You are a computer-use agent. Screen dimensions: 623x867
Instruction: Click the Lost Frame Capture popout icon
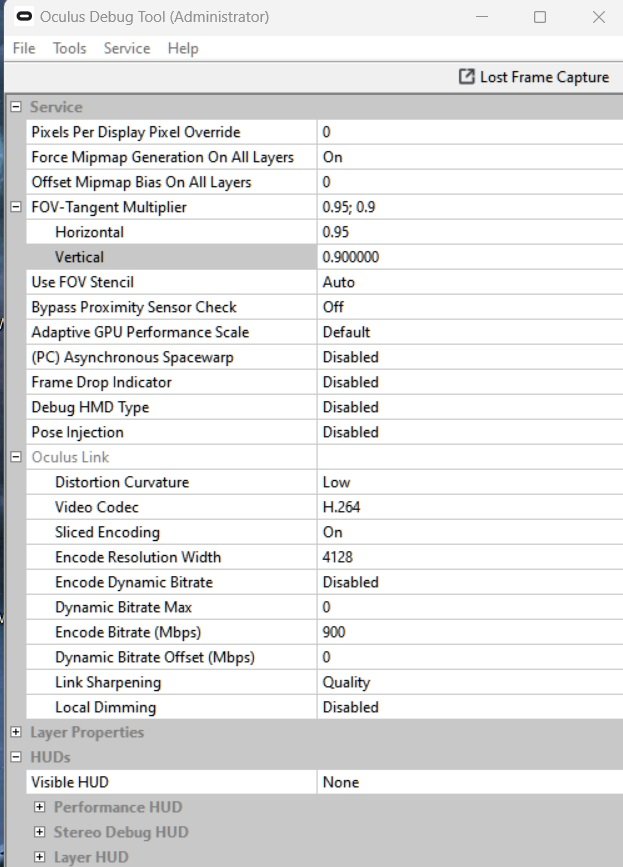click(x=467, y=76)
